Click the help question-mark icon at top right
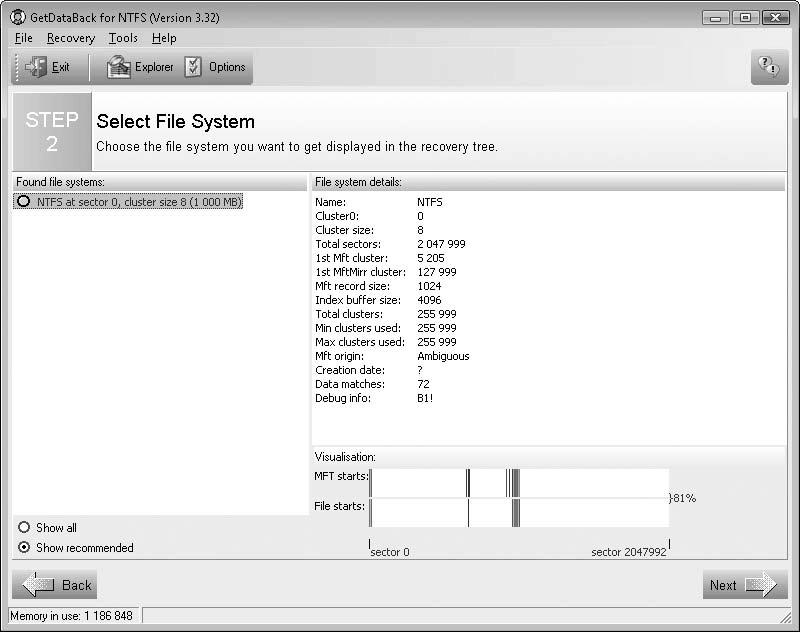Screen dimensions: 800x632 [768, 66]
